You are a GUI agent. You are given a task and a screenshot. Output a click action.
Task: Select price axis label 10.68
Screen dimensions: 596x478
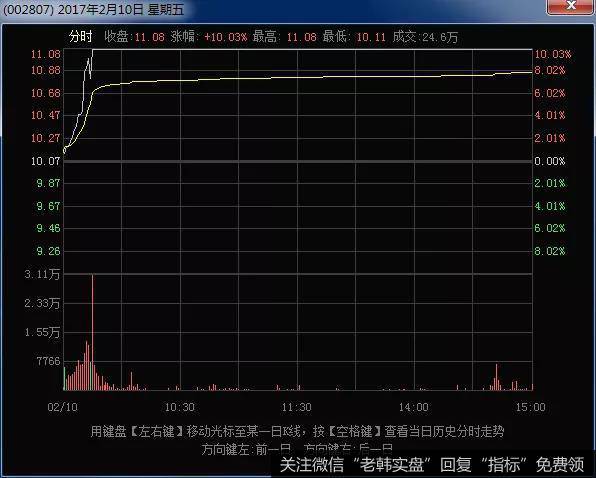tap(46, 93)
